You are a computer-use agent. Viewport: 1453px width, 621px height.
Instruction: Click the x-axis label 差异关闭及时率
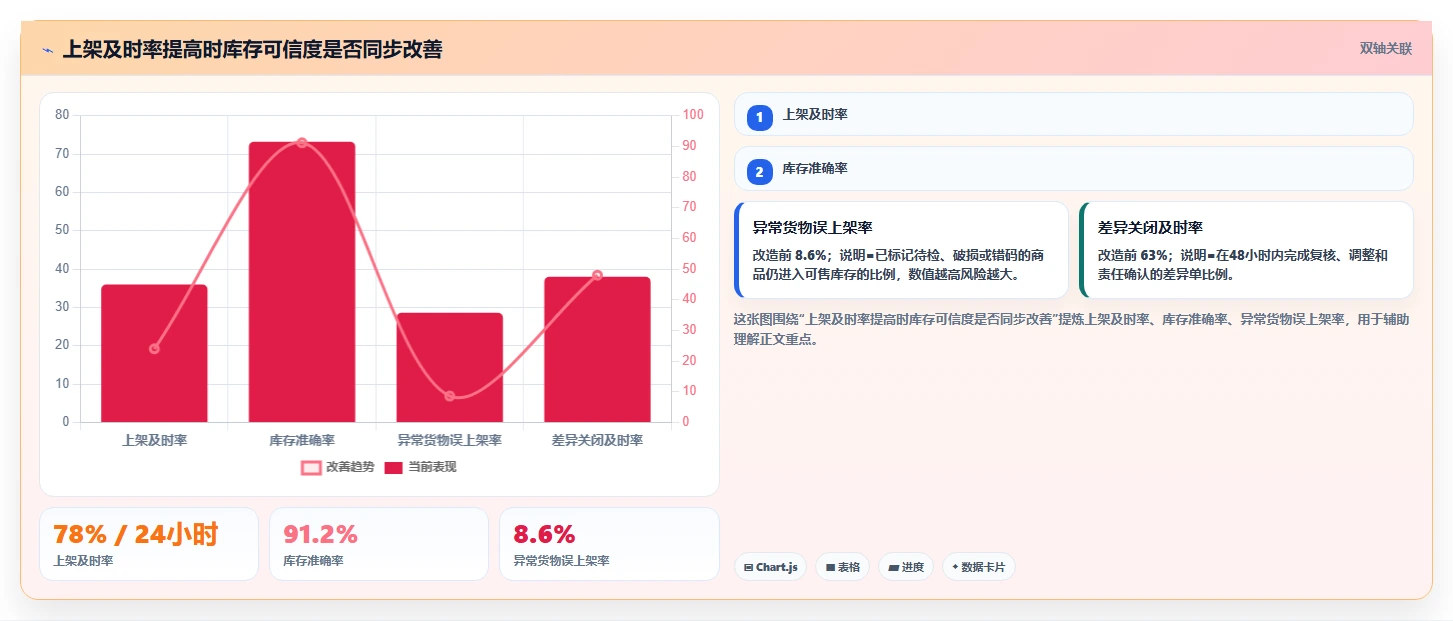coord(597,440)
